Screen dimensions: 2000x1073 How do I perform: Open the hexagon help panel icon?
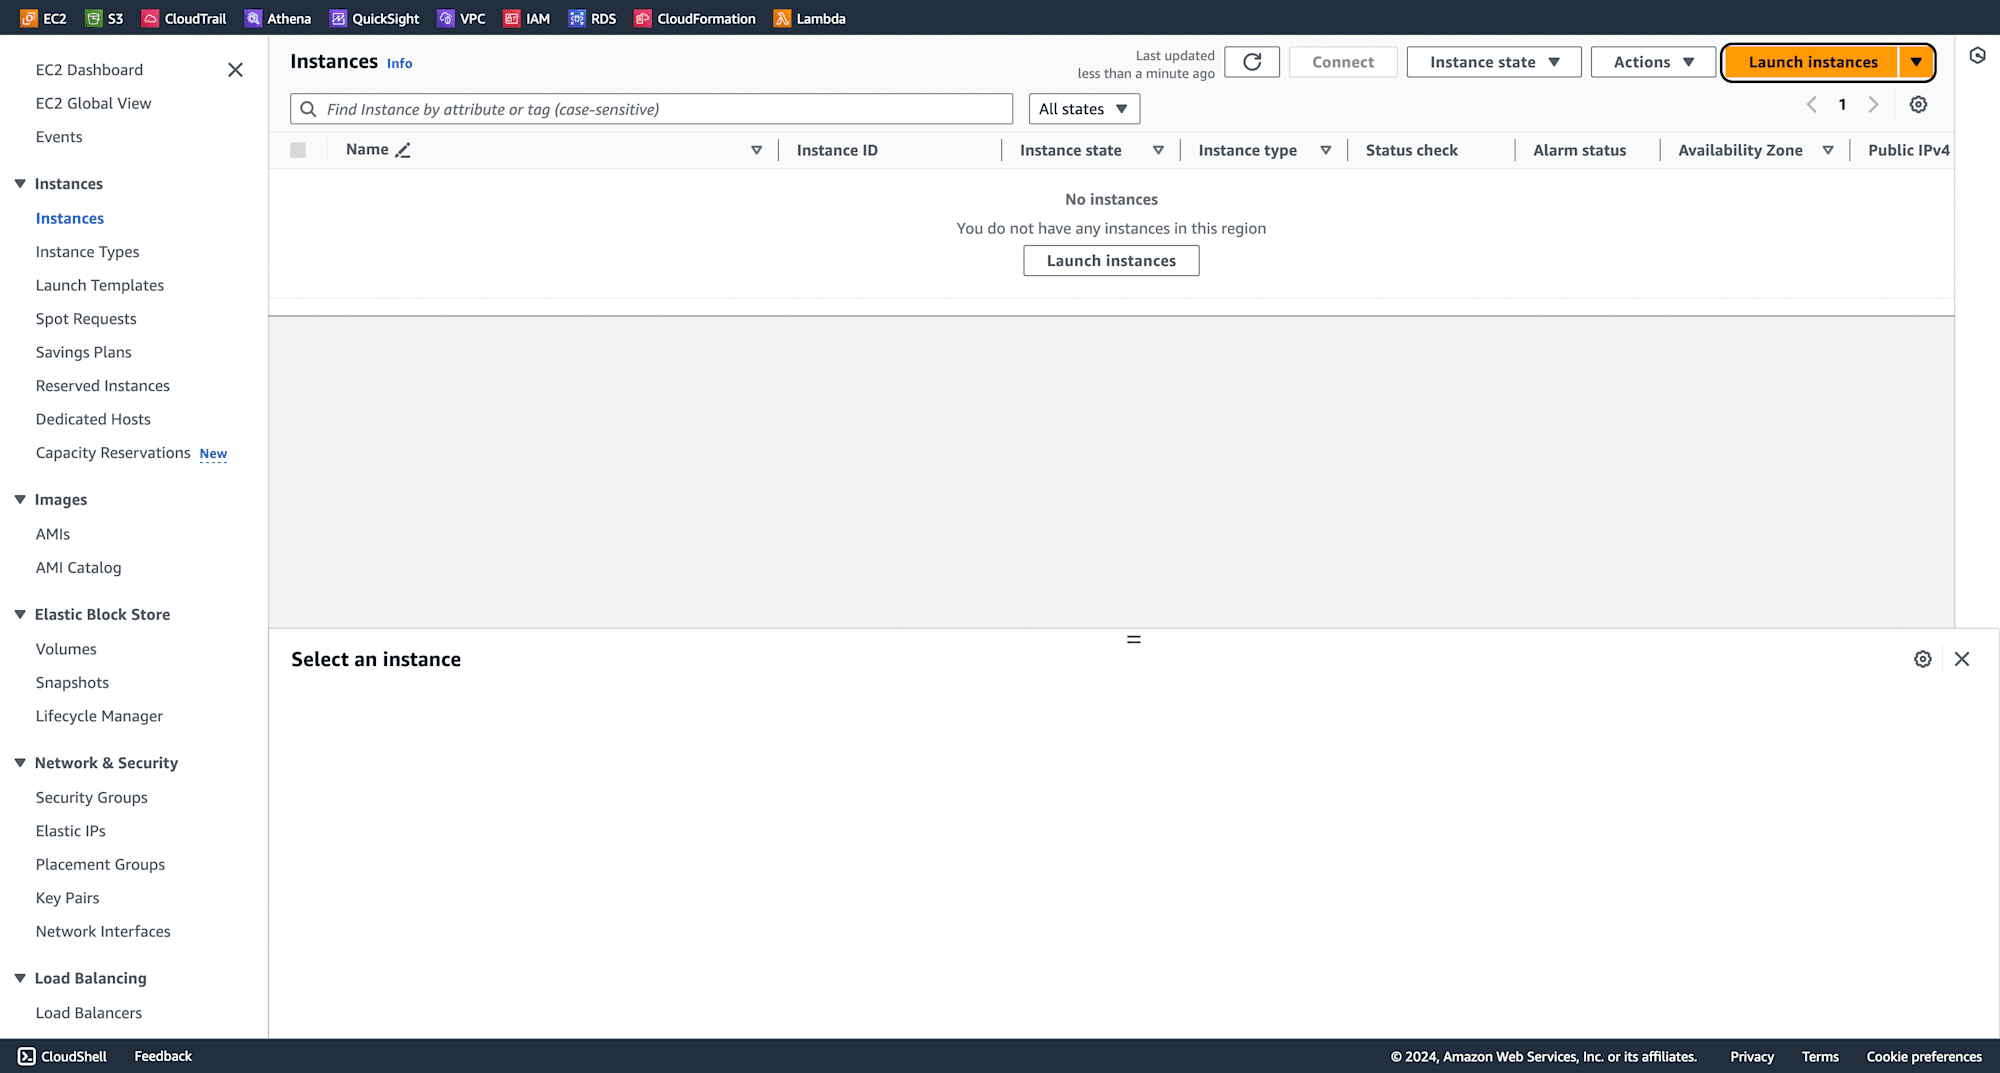click(1977, 55)
